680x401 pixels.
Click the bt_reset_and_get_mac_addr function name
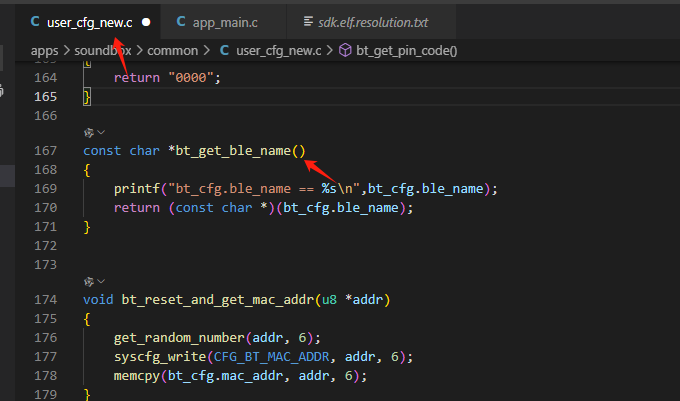click(x=218, y=300)
